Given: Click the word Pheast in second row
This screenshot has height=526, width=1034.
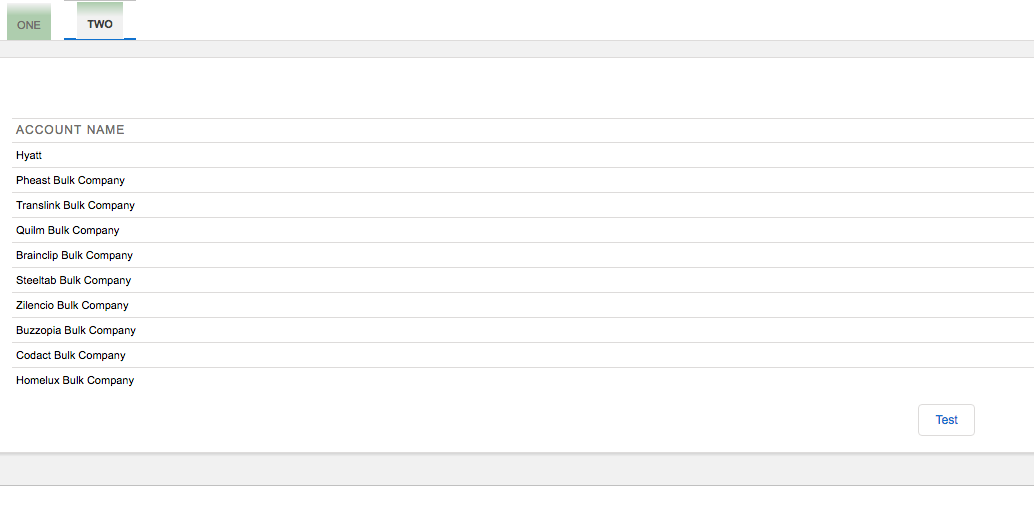Looking at the screenshot, I should pyautogui.click(x=33, y=180).
